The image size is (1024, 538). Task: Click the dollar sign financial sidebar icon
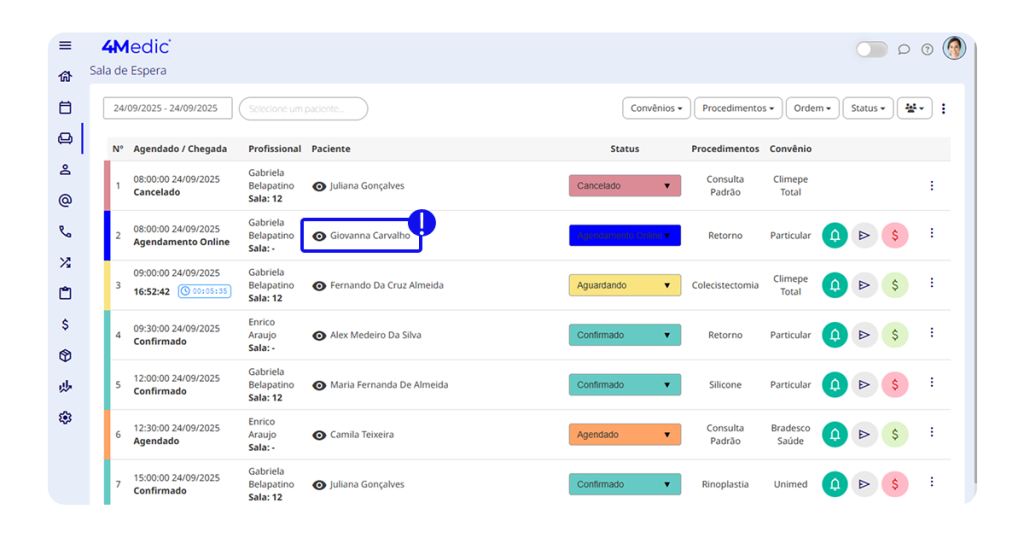[65, 325]
